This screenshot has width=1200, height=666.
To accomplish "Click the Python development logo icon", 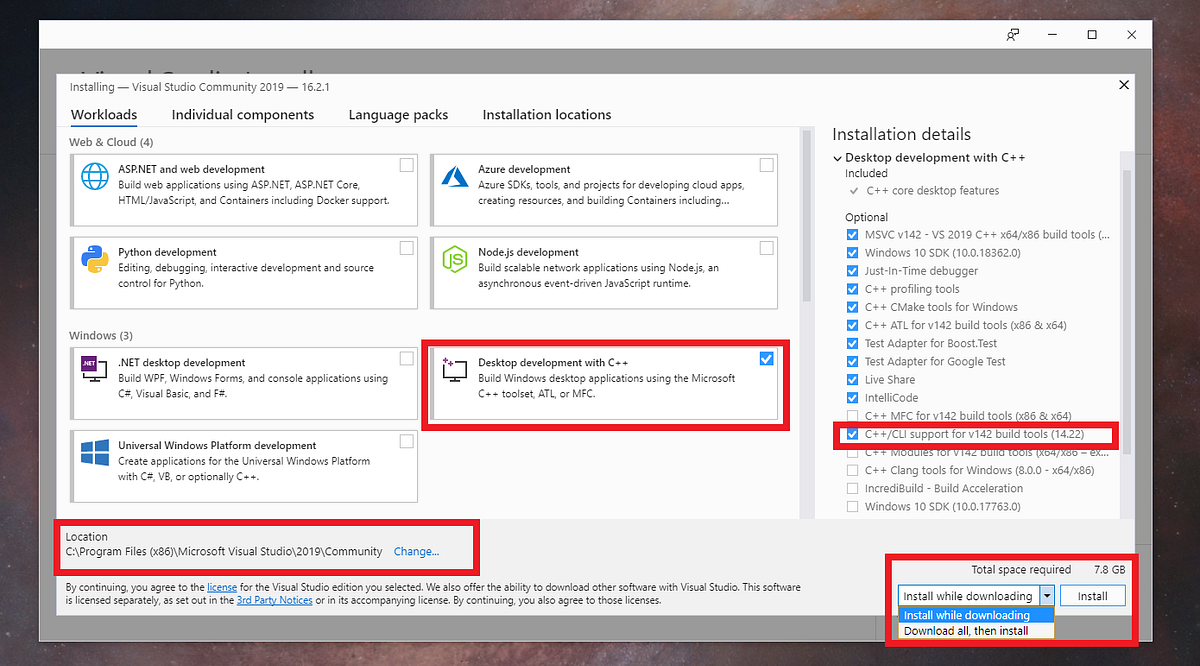I will [x=95, y=259].
